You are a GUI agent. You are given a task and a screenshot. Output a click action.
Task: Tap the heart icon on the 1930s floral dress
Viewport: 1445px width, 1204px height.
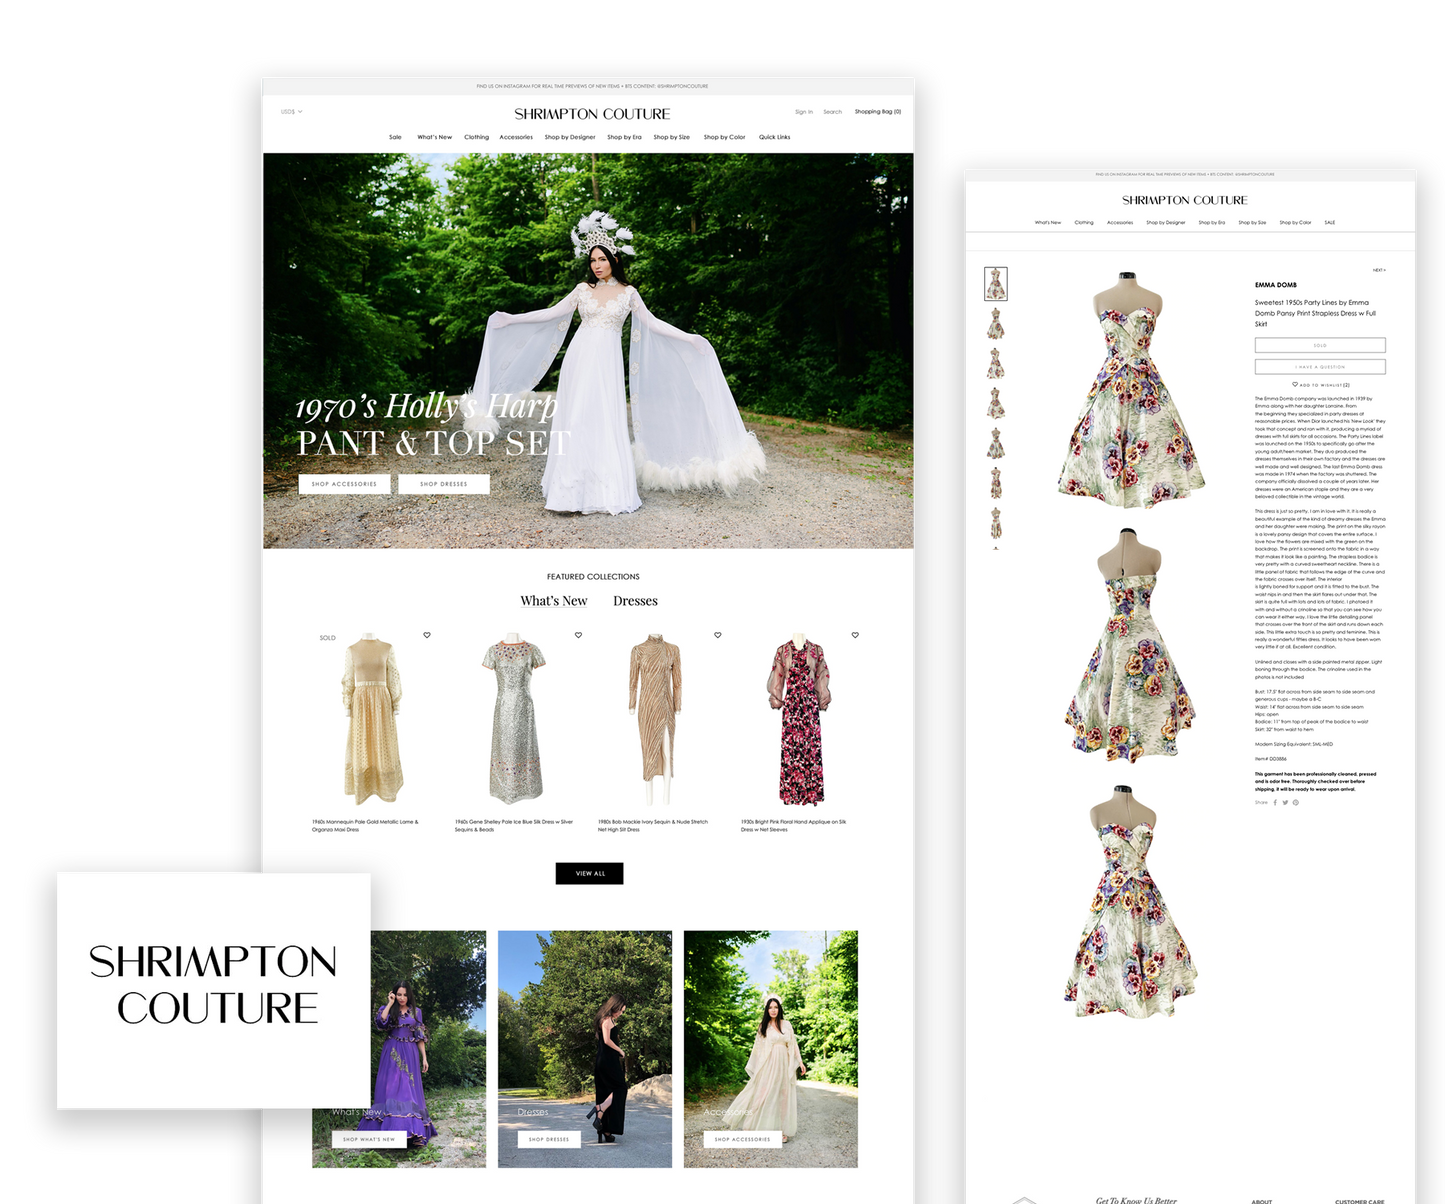point(855,635)
